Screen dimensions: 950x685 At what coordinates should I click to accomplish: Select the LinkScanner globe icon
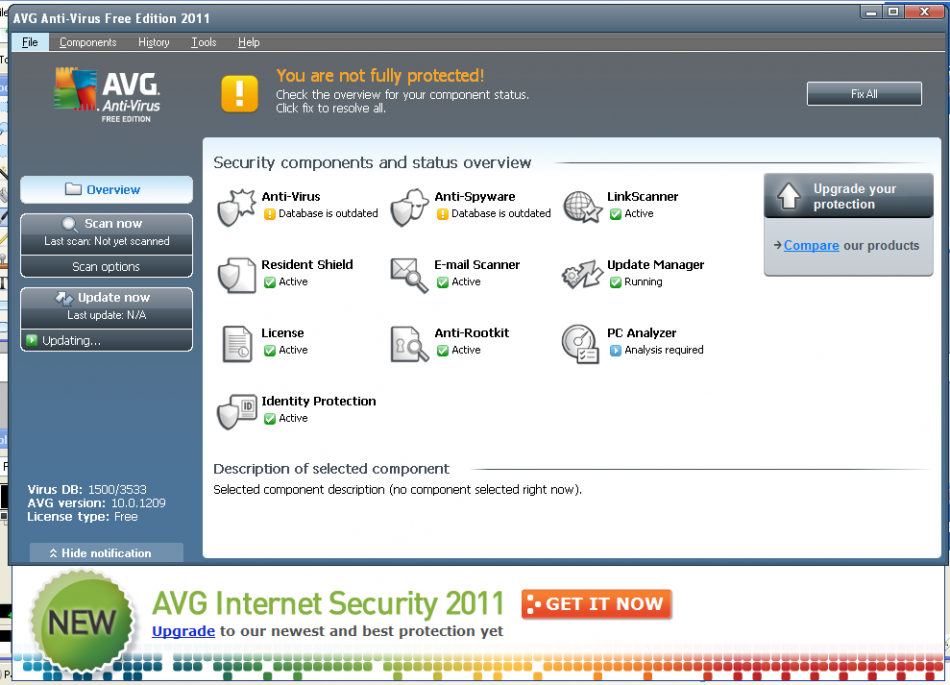coord(582,207)
